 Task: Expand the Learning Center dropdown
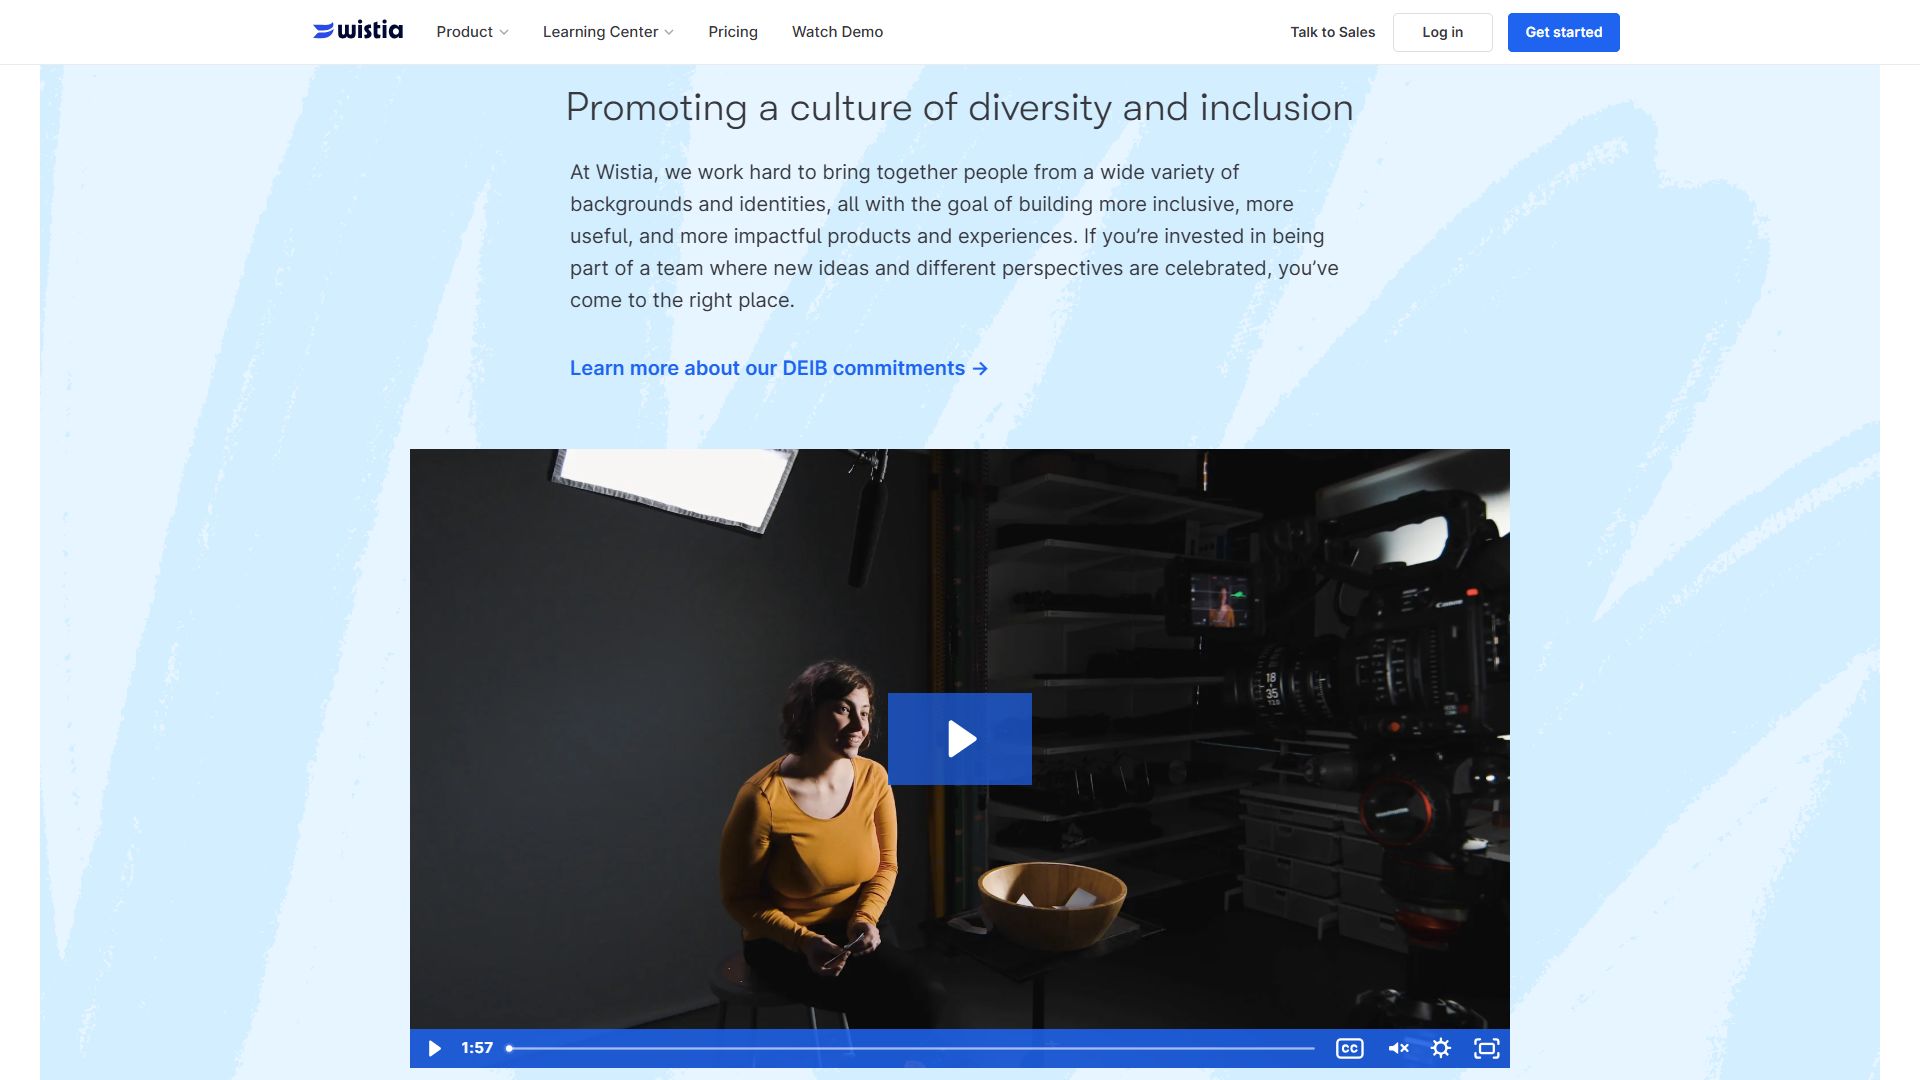[x=600, y=32]
